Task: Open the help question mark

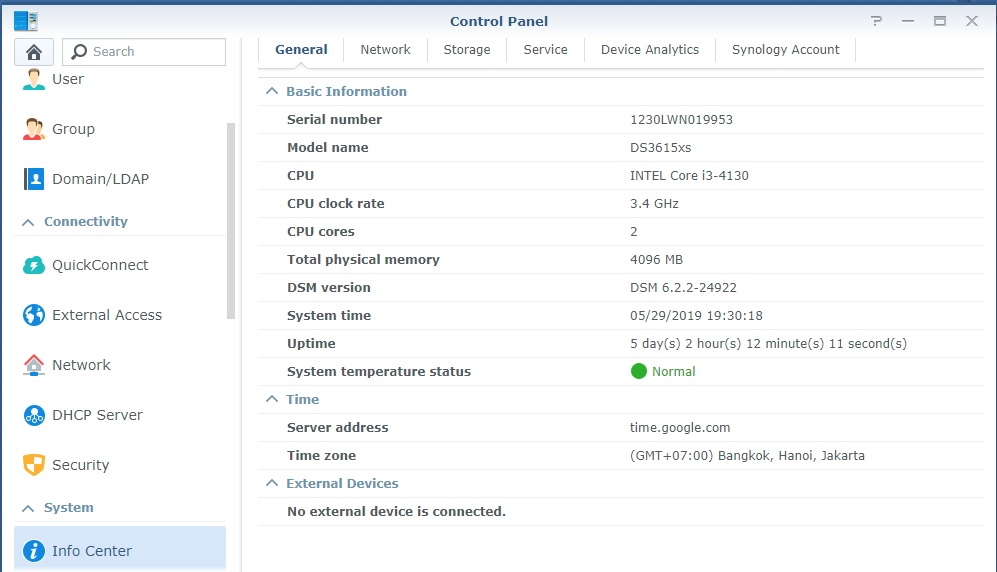Action: click(876, 21)
